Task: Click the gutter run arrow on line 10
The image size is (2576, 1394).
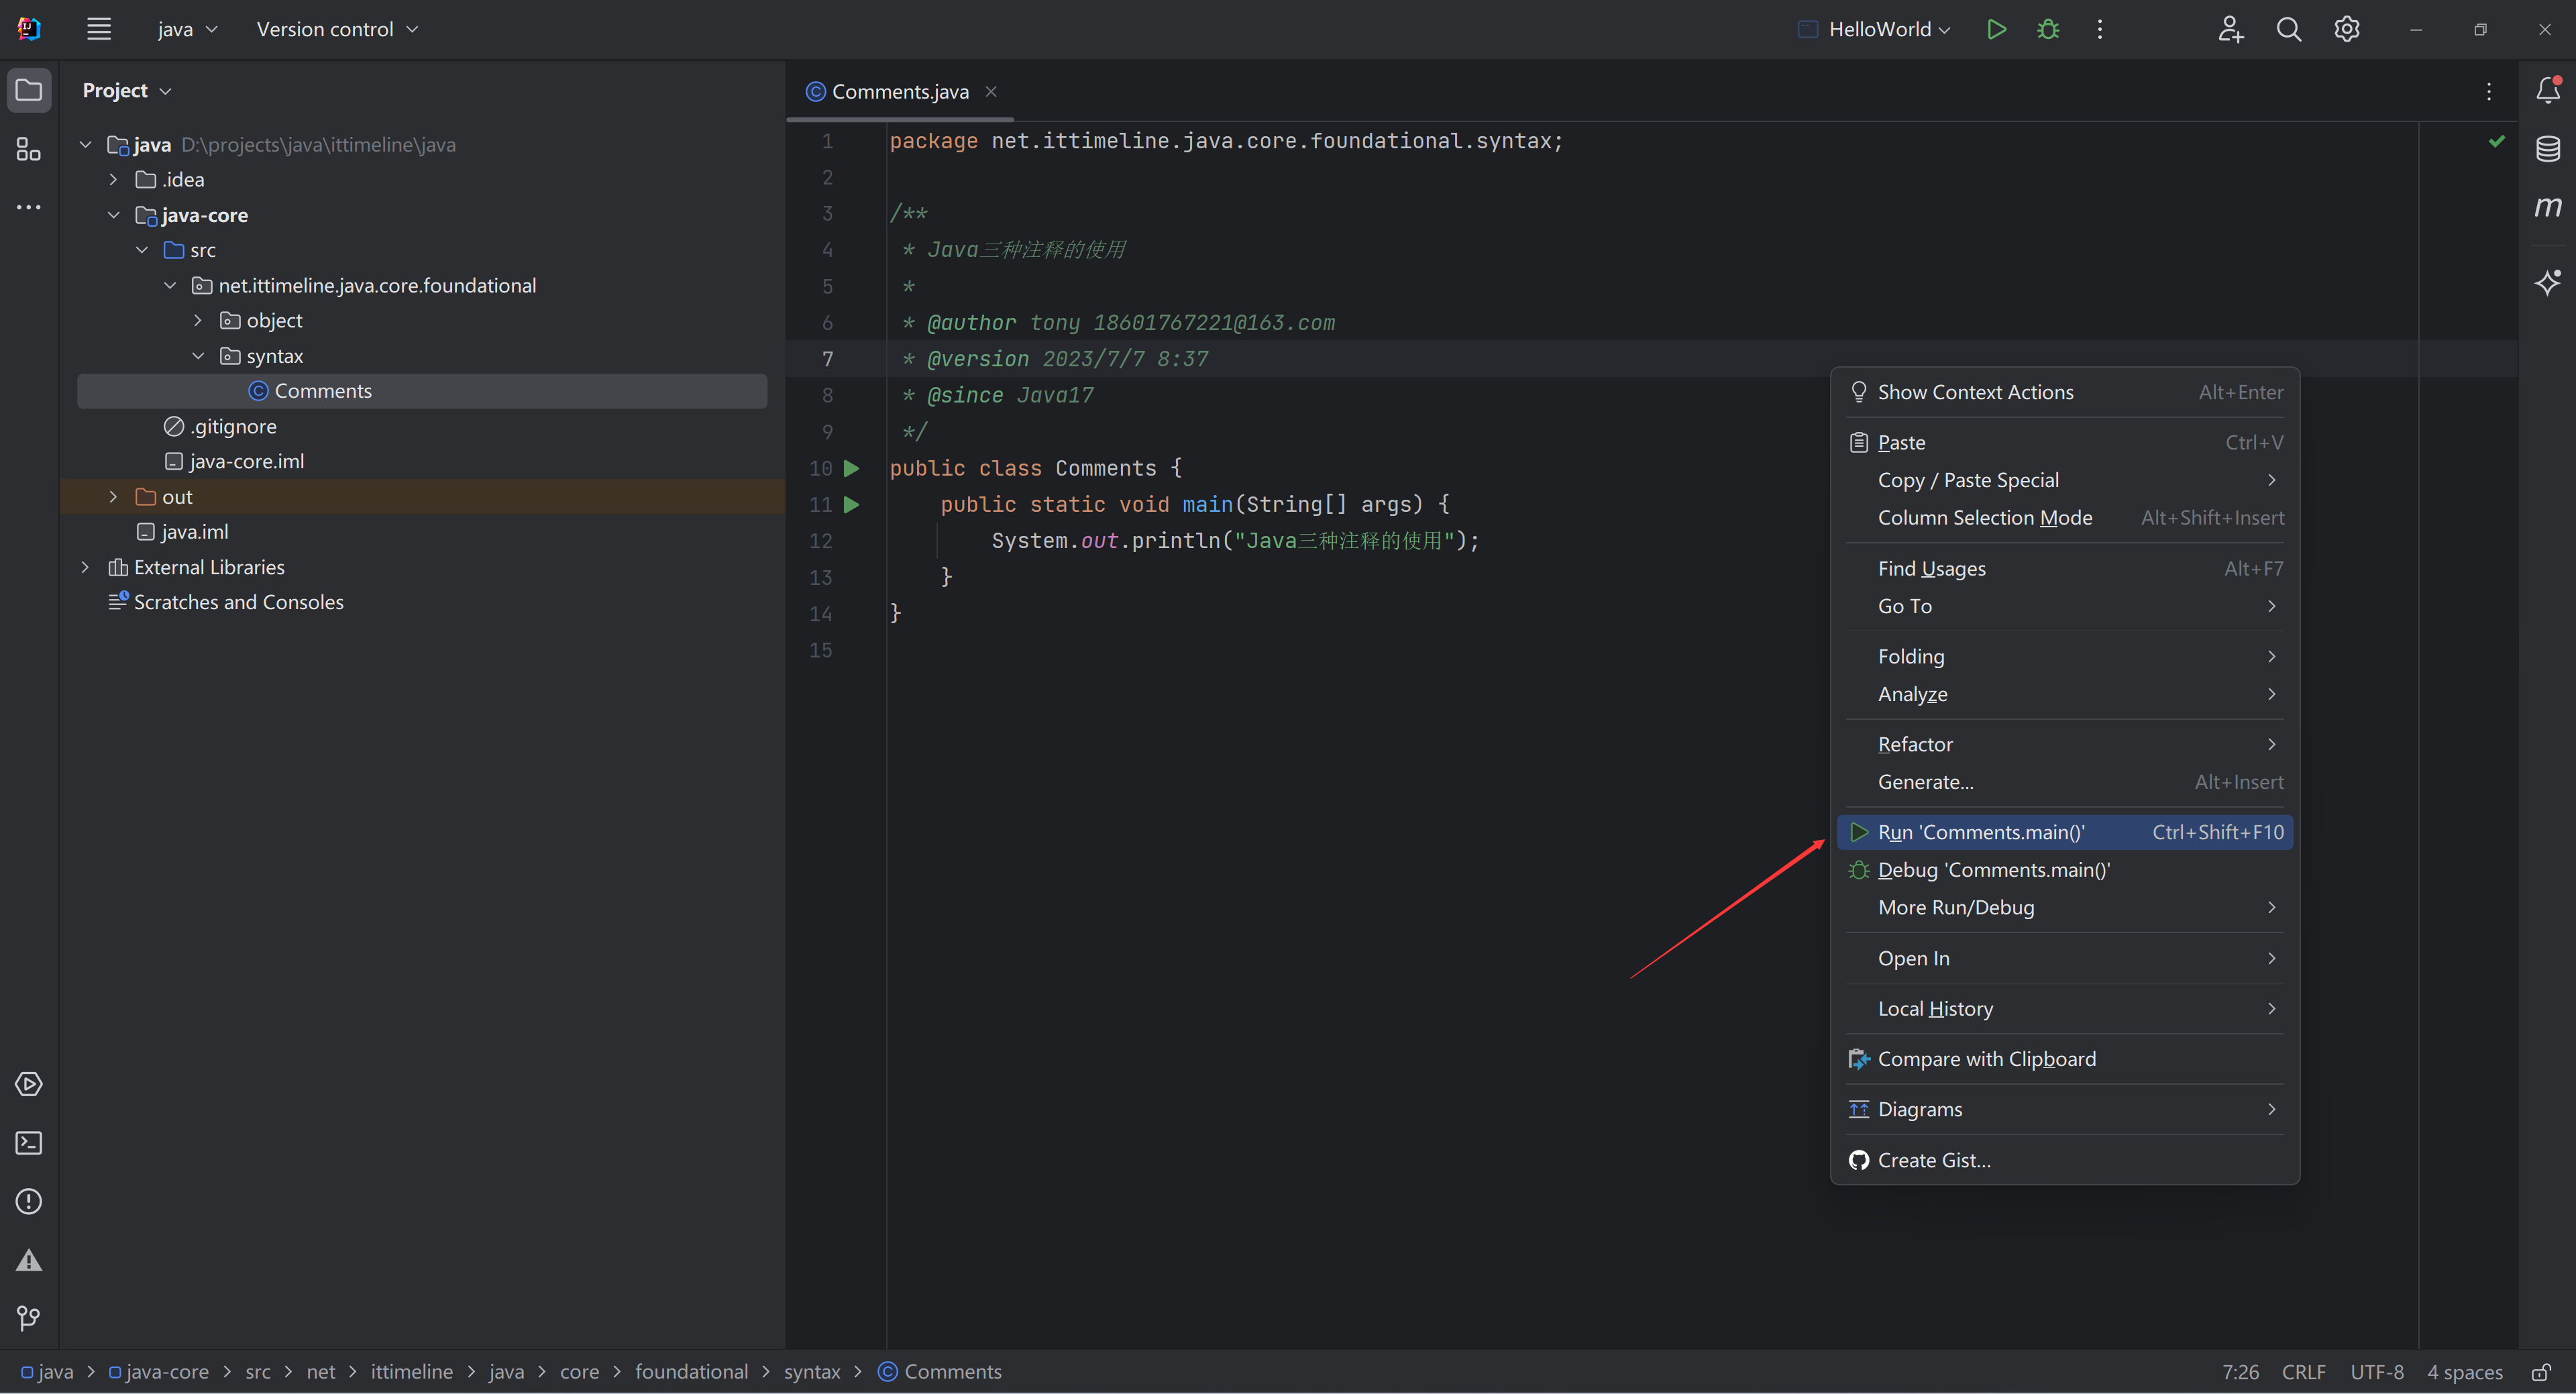Action: [852, 468]
